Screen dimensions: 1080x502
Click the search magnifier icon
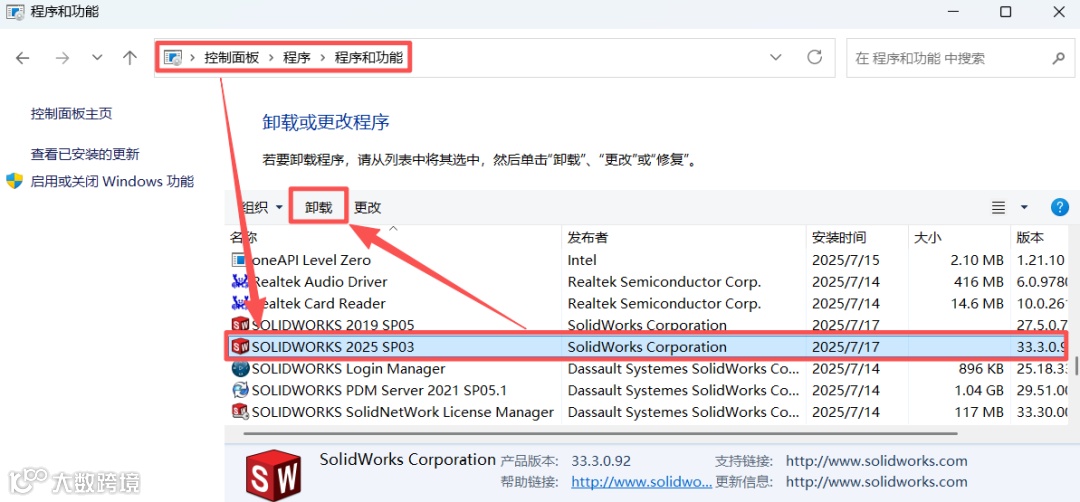[1059, 58]
